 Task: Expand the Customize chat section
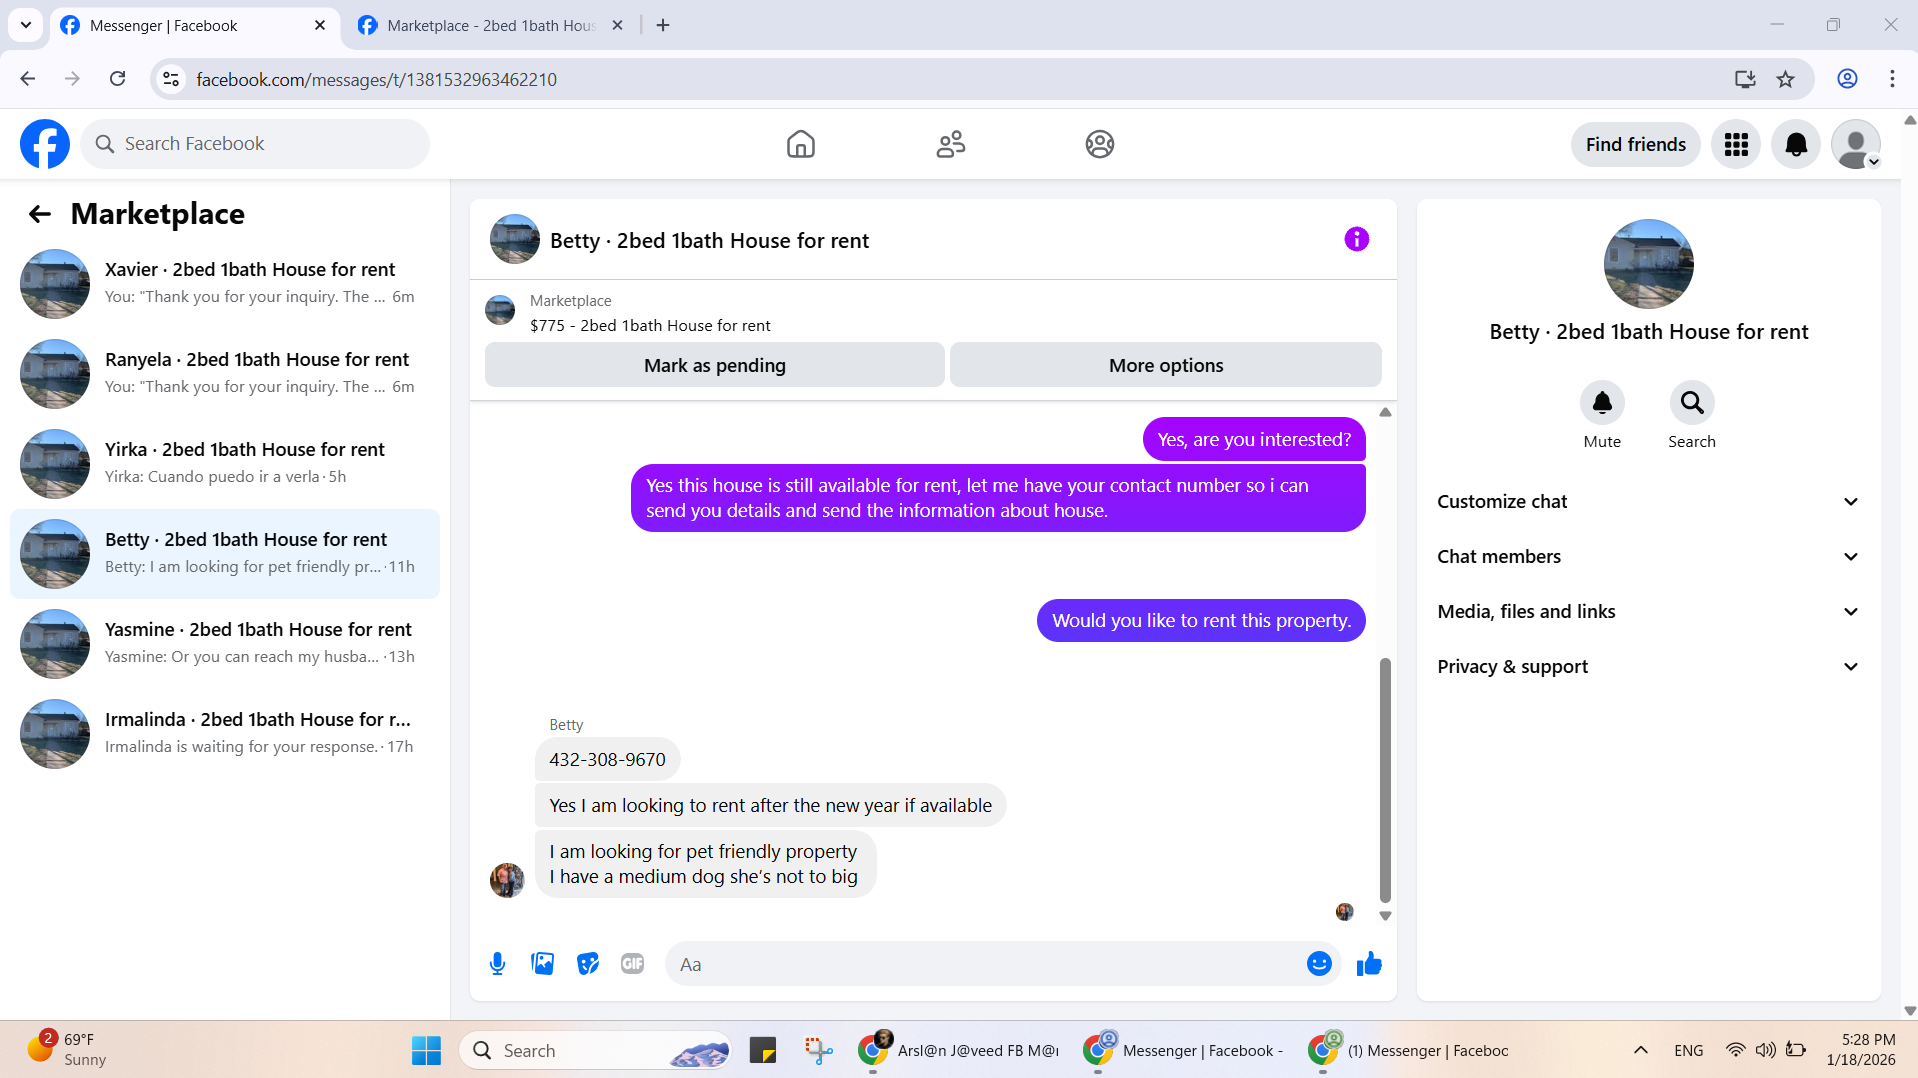pyautogui.click(x=1648, y=502)
